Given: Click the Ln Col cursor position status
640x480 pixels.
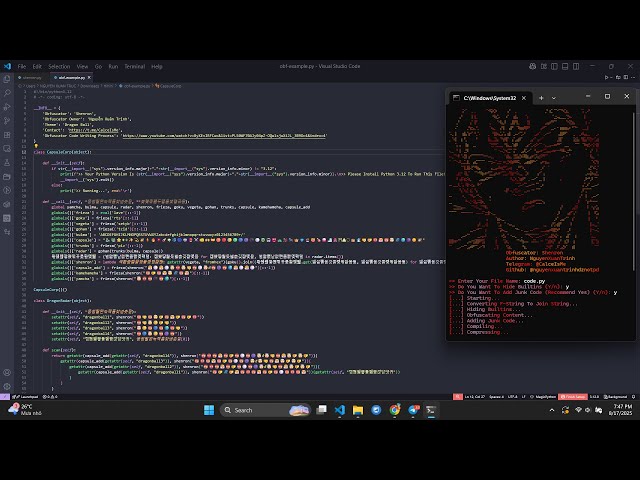Looking at the screenshot, I should pos(475,396).
